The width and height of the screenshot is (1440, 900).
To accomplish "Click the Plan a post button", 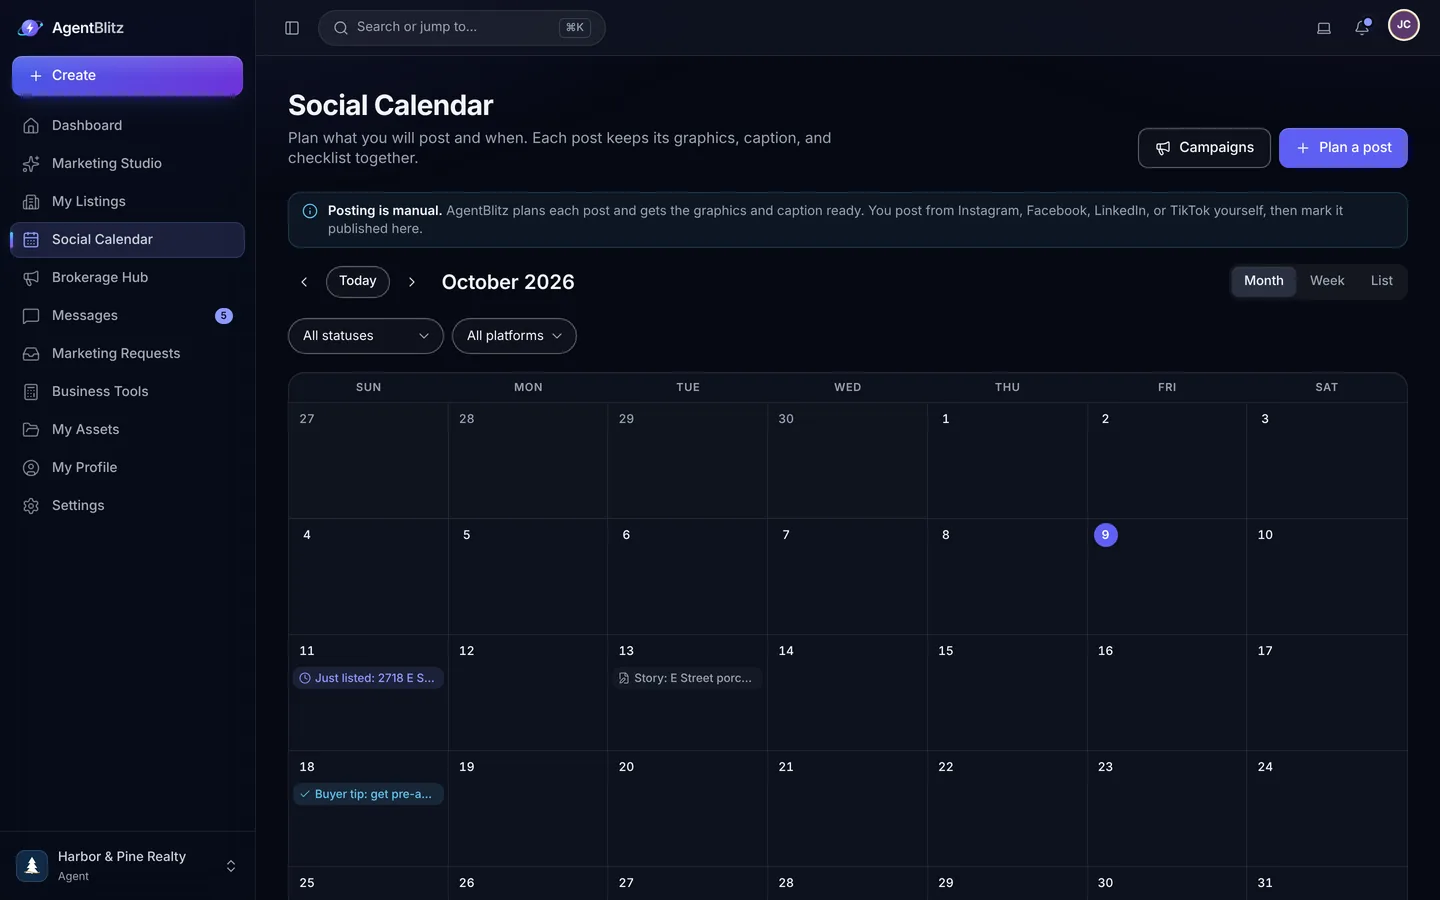I will click(x=1343, y=148).
